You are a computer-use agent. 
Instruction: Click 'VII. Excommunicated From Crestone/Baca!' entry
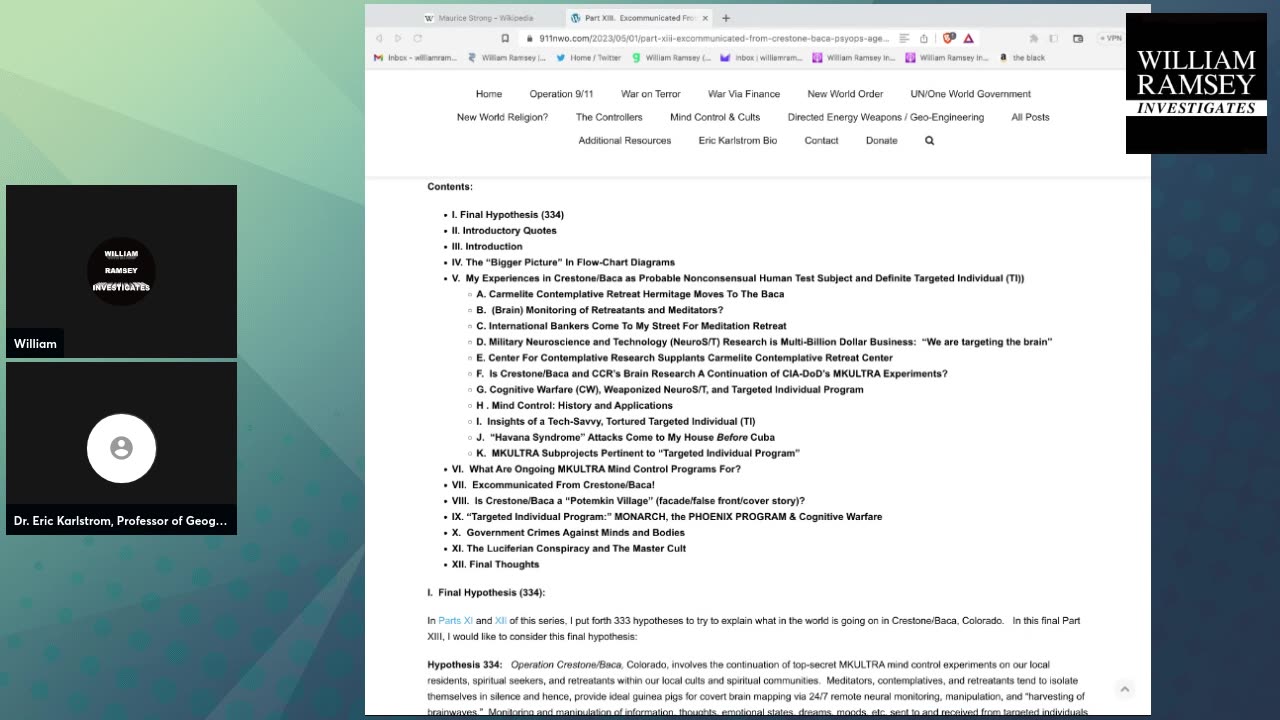point(553,485)
